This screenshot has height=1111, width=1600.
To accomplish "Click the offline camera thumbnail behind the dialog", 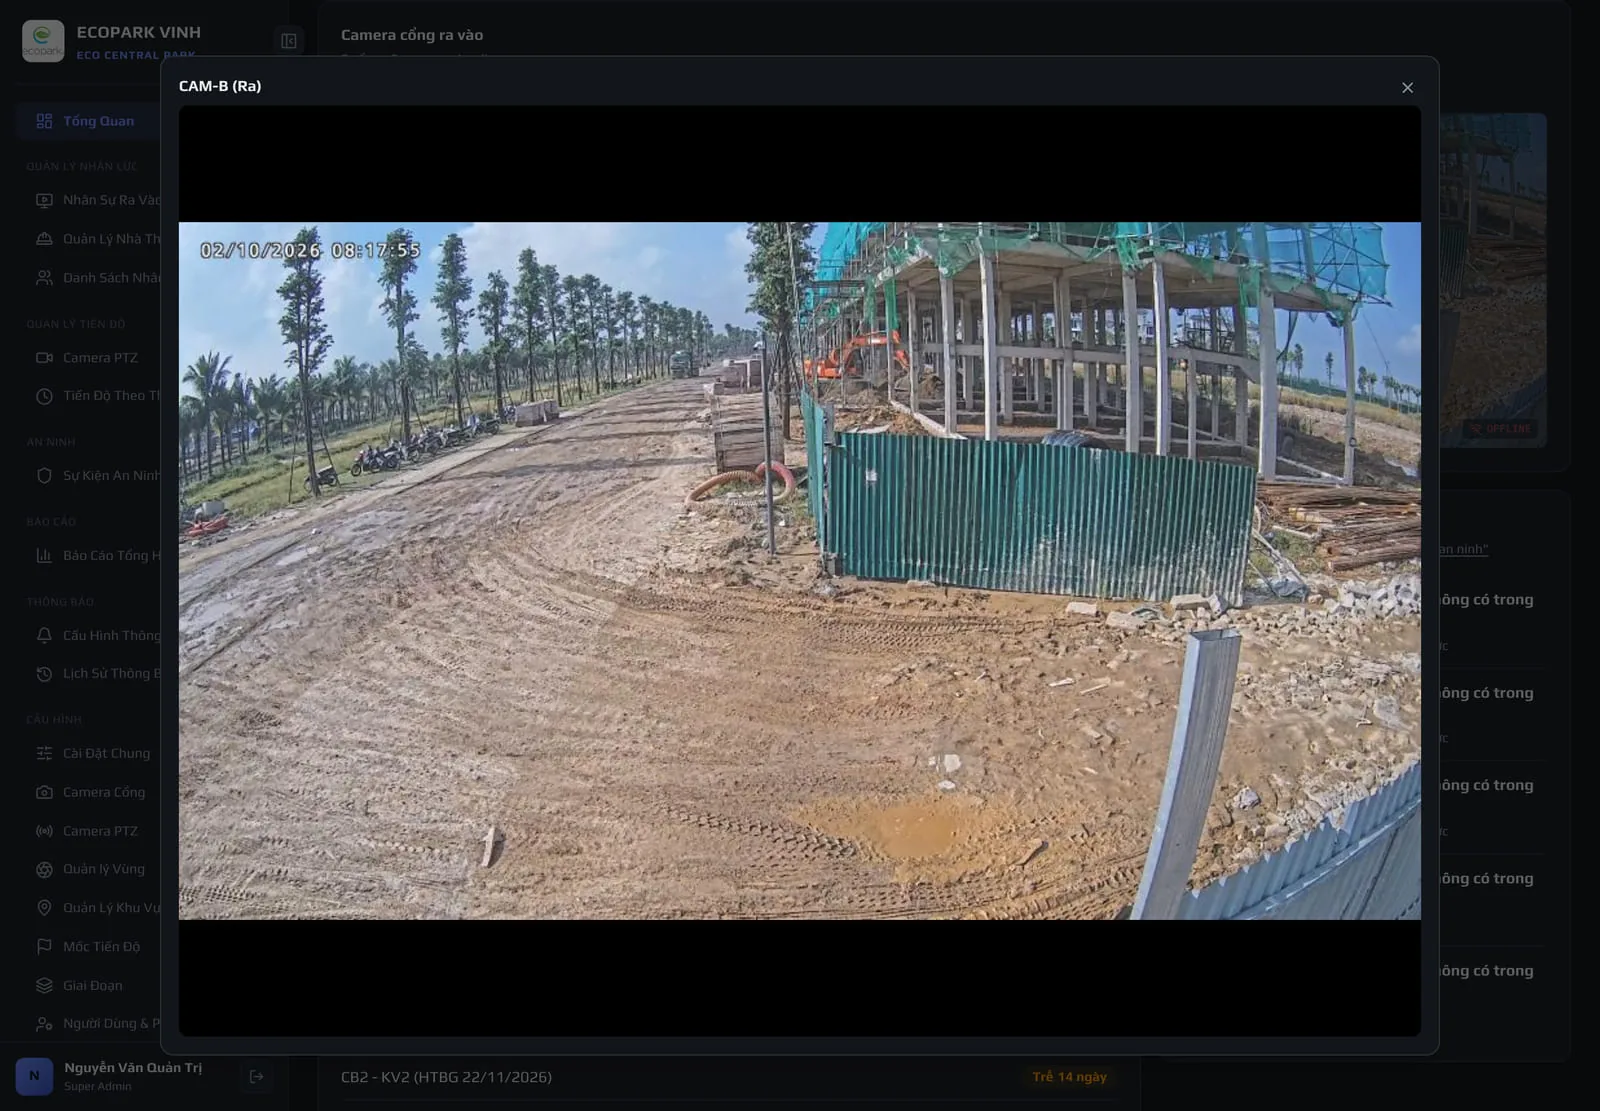I will 1494,280.
